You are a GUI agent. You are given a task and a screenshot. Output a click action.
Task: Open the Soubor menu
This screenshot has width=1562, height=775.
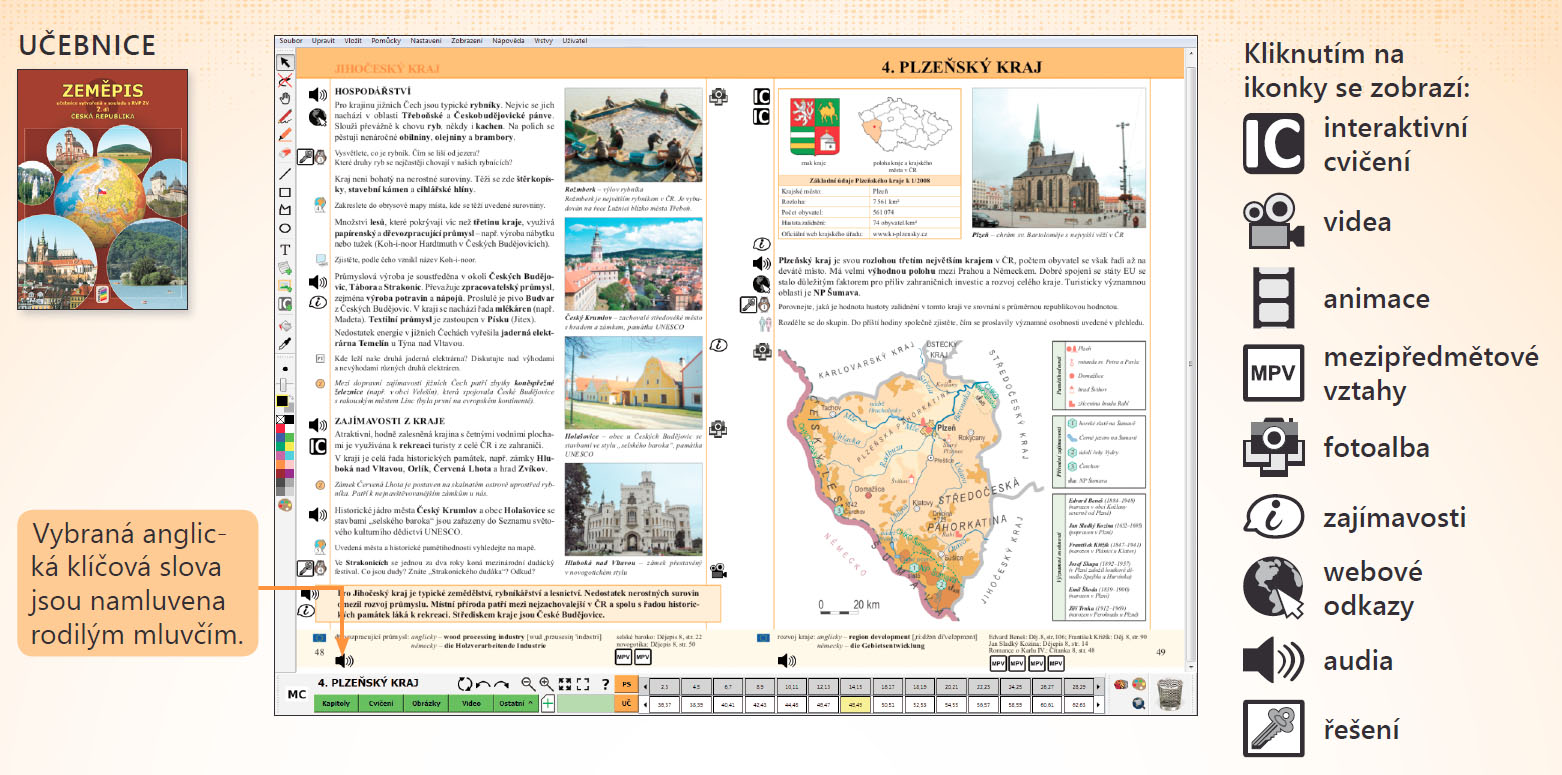(x=291, y=42)
